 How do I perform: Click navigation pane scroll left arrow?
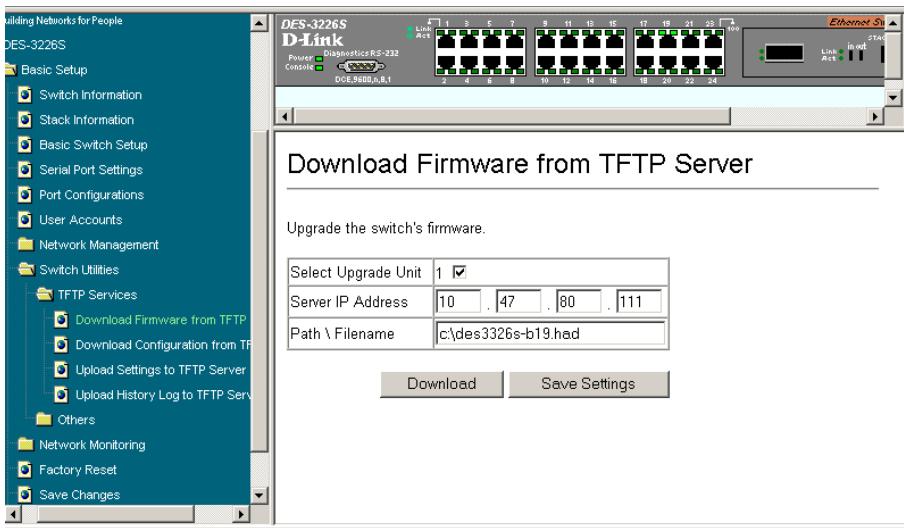click(x=13, y=514)
